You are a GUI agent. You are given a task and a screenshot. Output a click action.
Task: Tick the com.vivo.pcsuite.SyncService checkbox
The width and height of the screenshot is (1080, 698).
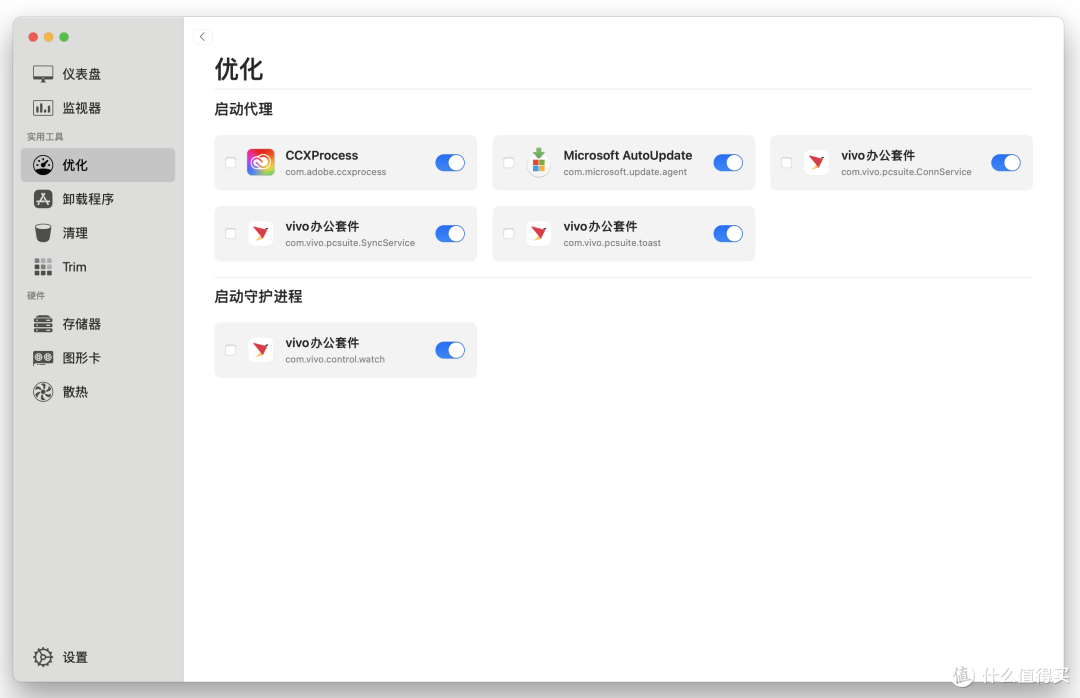[x=231, y=234]
